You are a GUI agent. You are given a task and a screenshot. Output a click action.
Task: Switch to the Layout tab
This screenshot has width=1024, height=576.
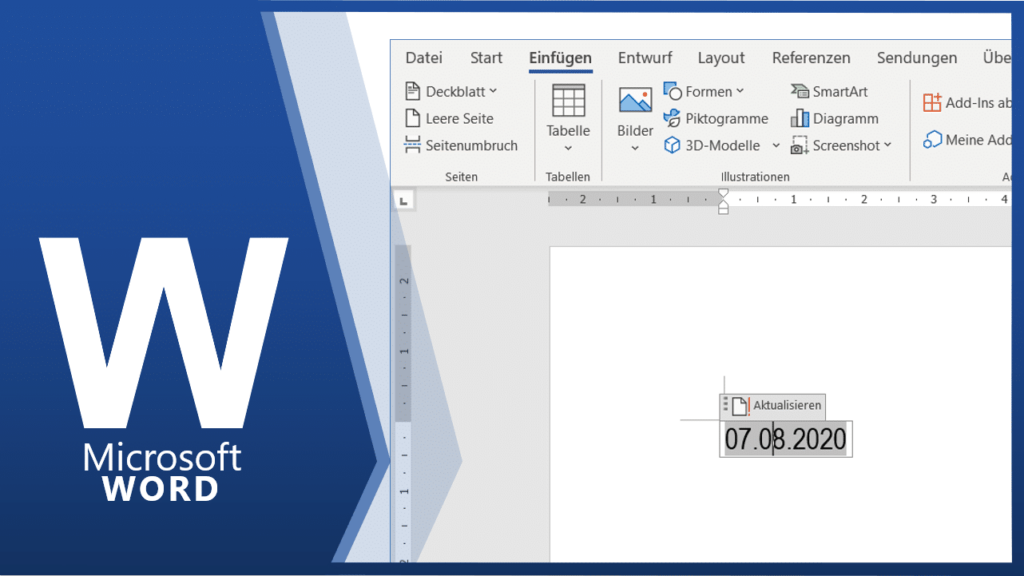721,58
